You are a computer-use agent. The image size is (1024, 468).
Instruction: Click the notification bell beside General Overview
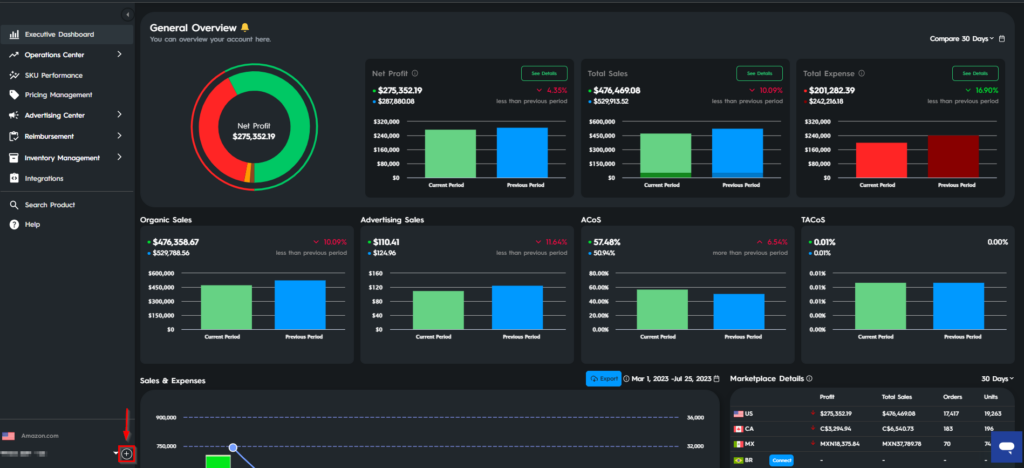click(246, 27)
